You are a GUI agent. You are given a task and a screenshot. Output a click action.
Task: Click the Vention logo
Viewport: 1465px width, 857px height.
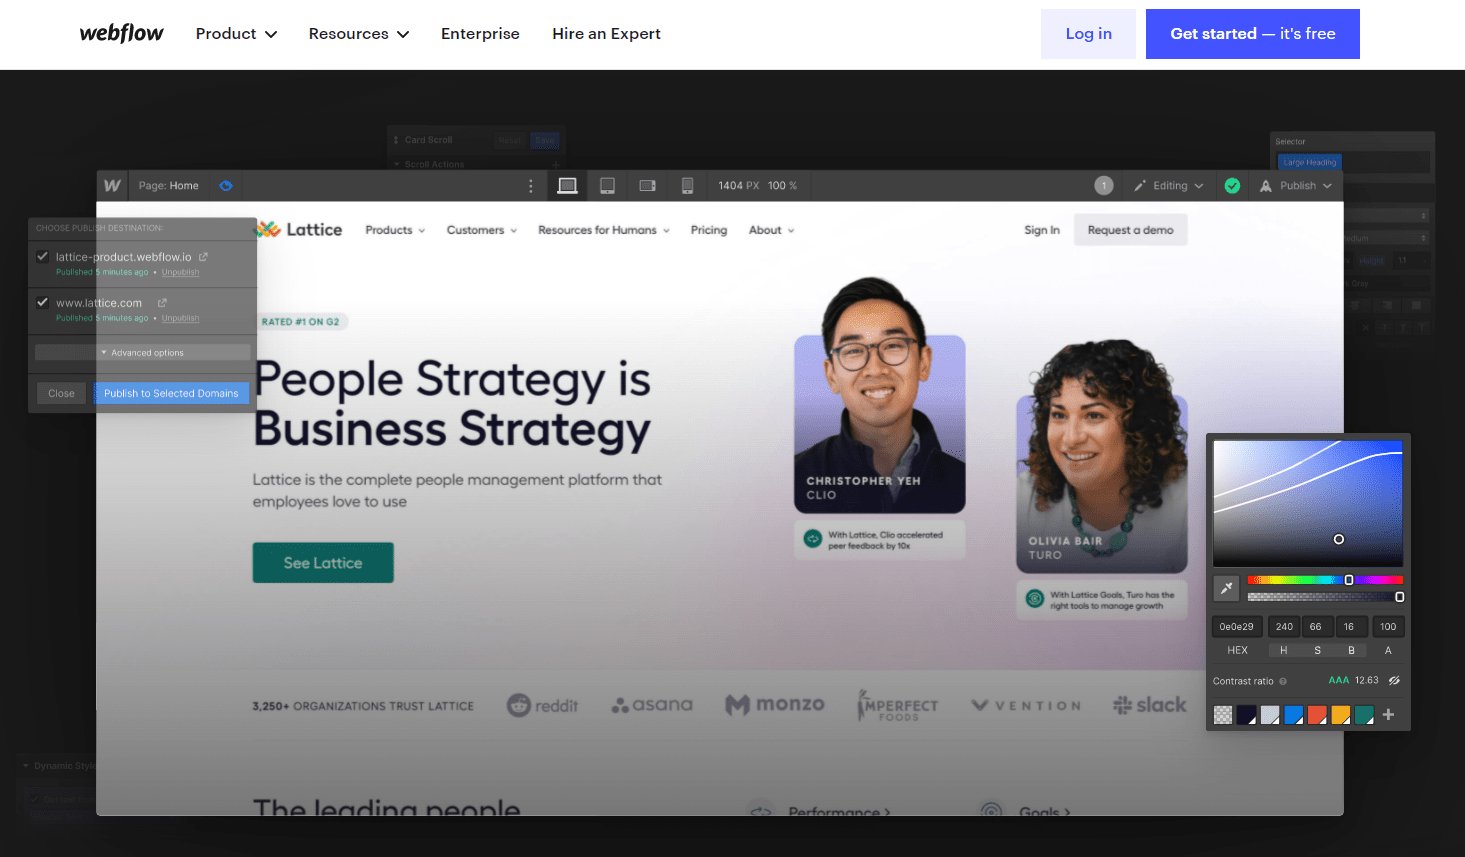(1026, 705)
